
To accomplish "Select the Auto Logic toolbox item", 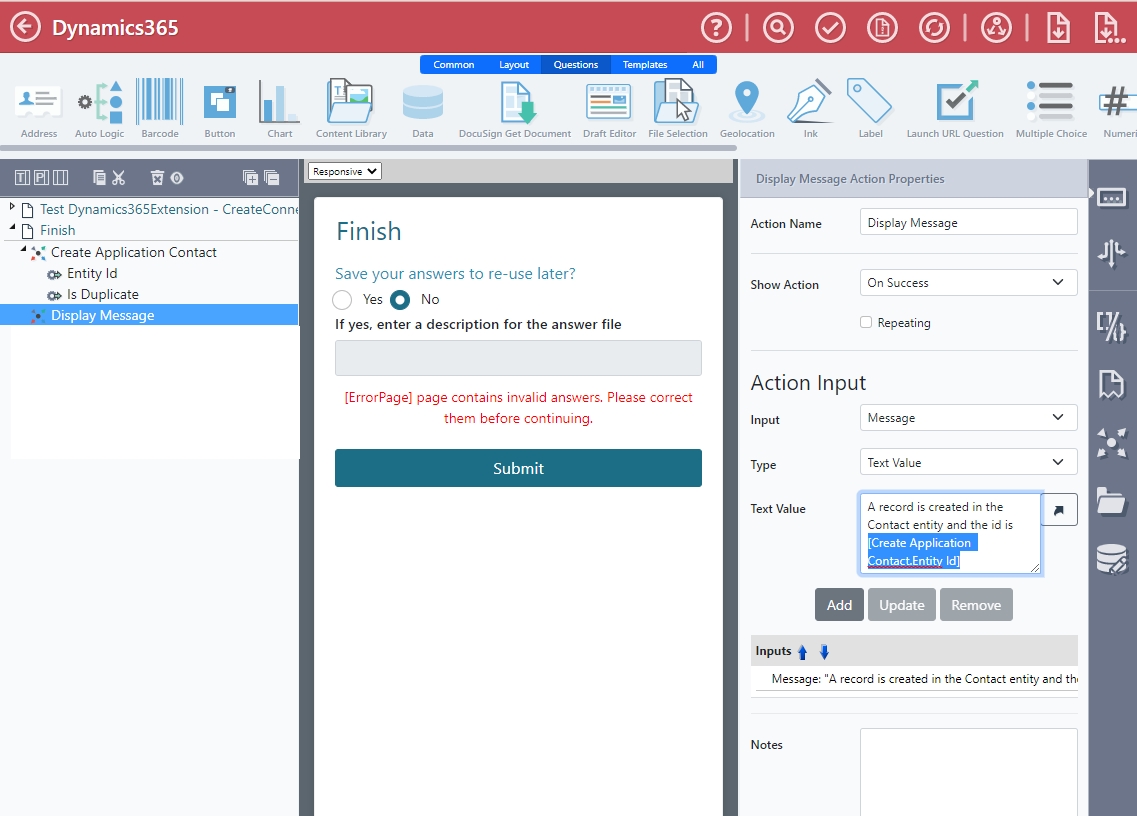I will (x=99, y=109).
